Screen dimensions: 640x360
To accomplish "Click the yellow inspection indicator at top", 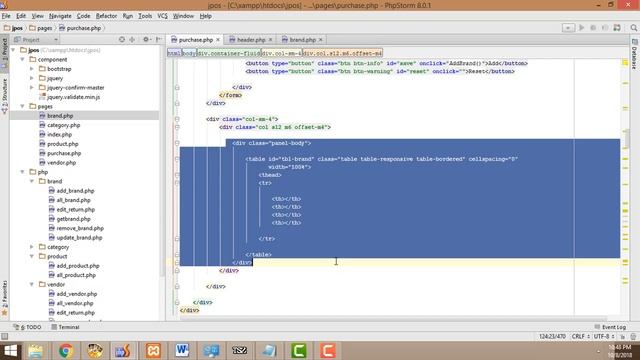I will [x=625, y=63].
